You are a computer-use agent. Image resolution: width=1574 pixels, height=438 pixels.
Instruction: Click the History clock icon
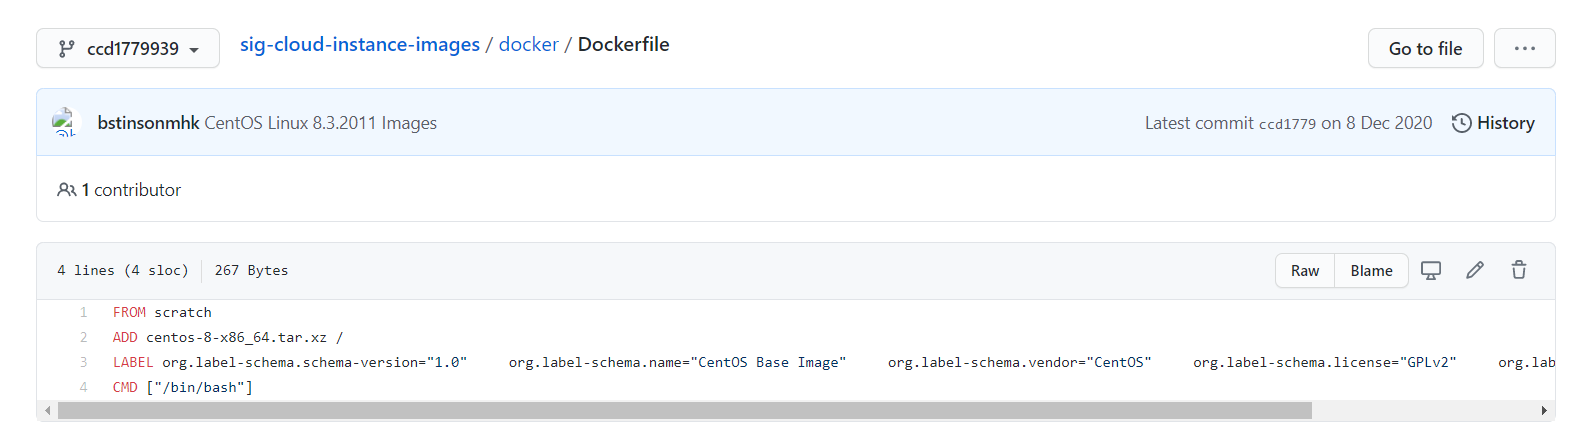[x=1461, y=123]
